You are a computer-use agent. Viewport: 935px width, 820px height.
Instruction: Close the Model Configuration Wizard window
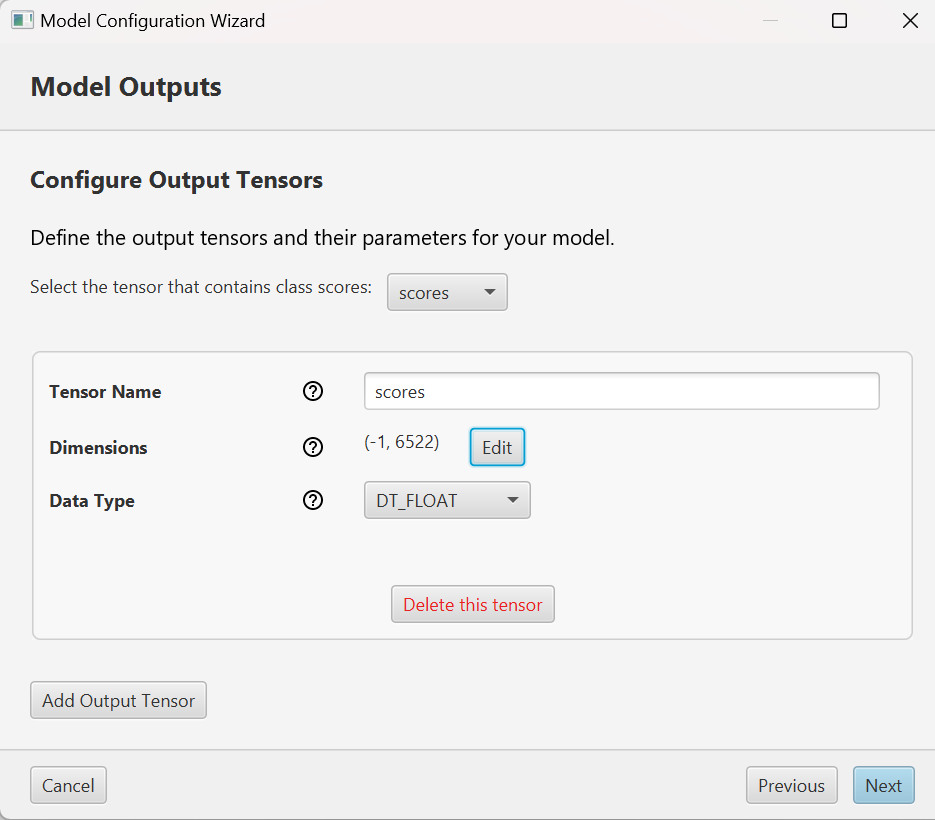909,21
